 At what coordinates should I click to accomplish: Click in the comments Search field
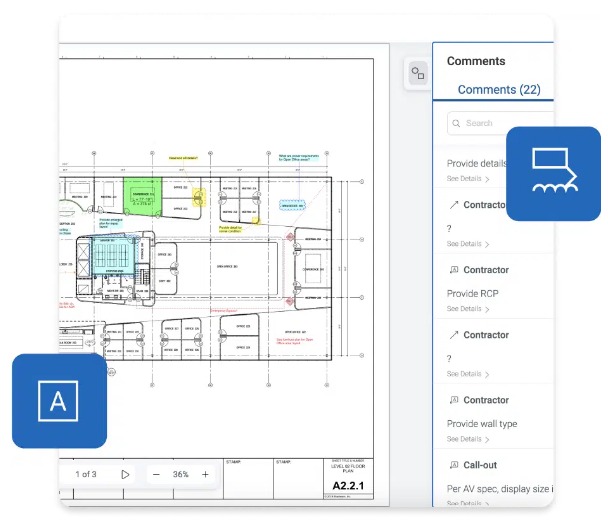click(x=490, y=123)
